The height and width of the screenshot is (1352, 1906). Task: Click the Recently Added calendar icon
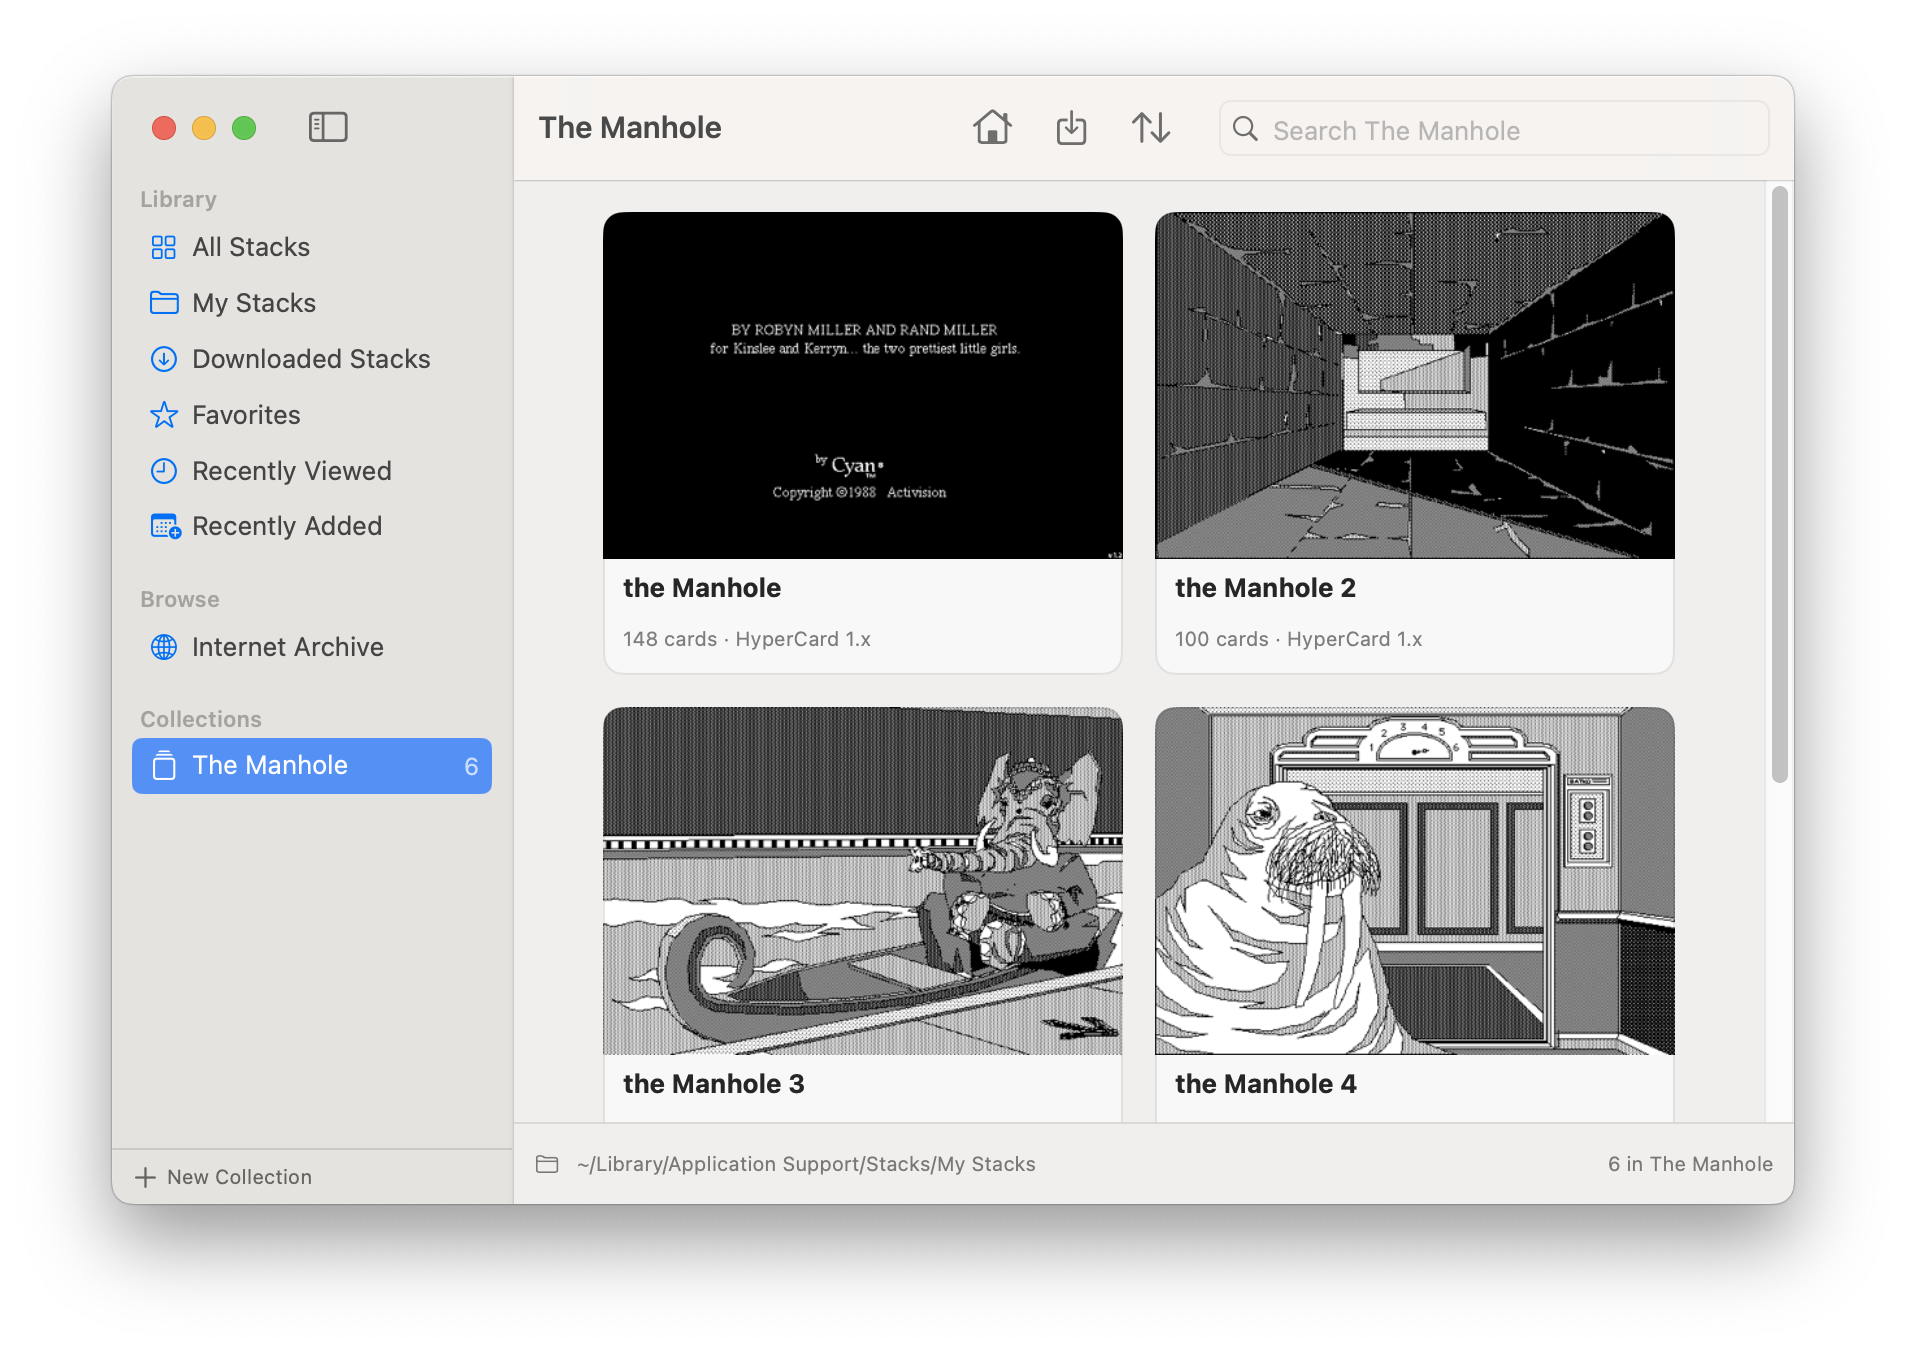[x=165, y=526]
